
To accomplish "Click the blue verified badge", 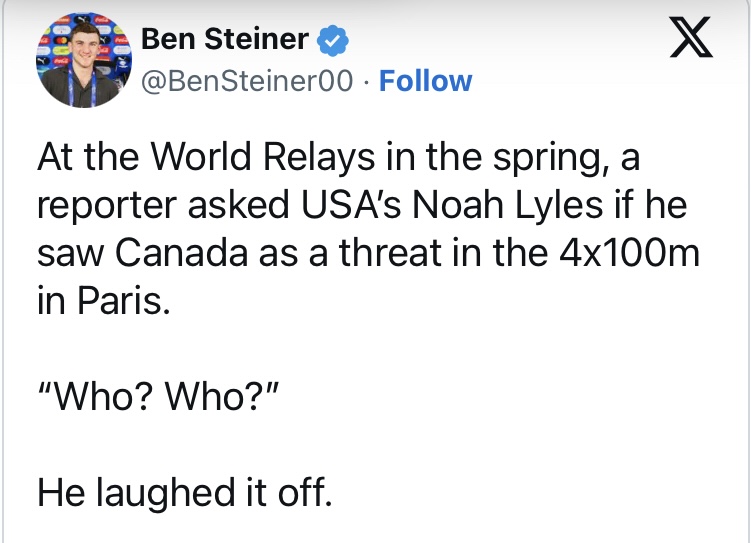I will click(333, 41).
